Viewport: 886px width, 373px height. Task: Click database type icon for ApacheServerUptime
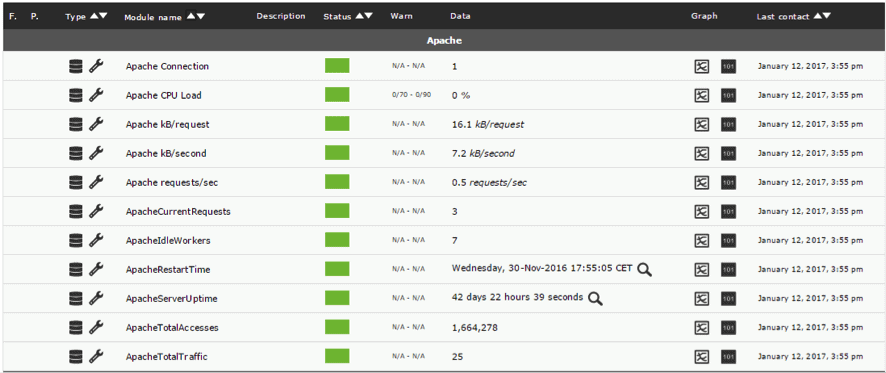[75, 298]
